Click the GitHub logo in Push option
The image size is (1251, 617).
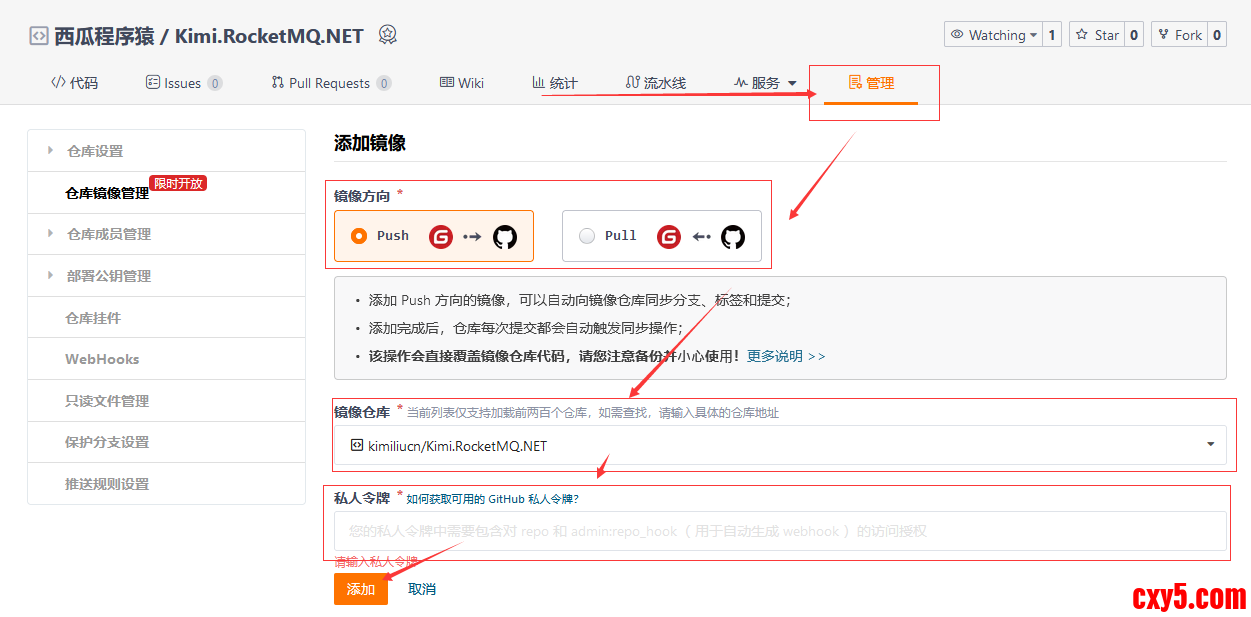tap(505, 237)
